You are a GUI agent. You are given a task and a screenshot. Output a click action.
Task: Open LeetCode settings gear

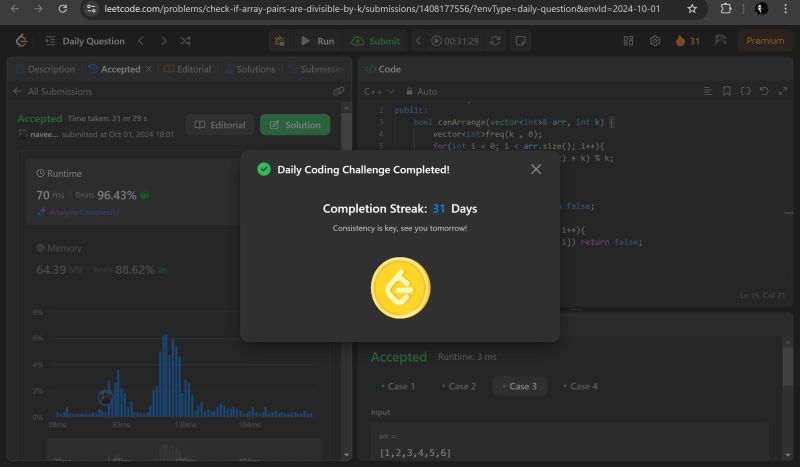coord(655,41)
